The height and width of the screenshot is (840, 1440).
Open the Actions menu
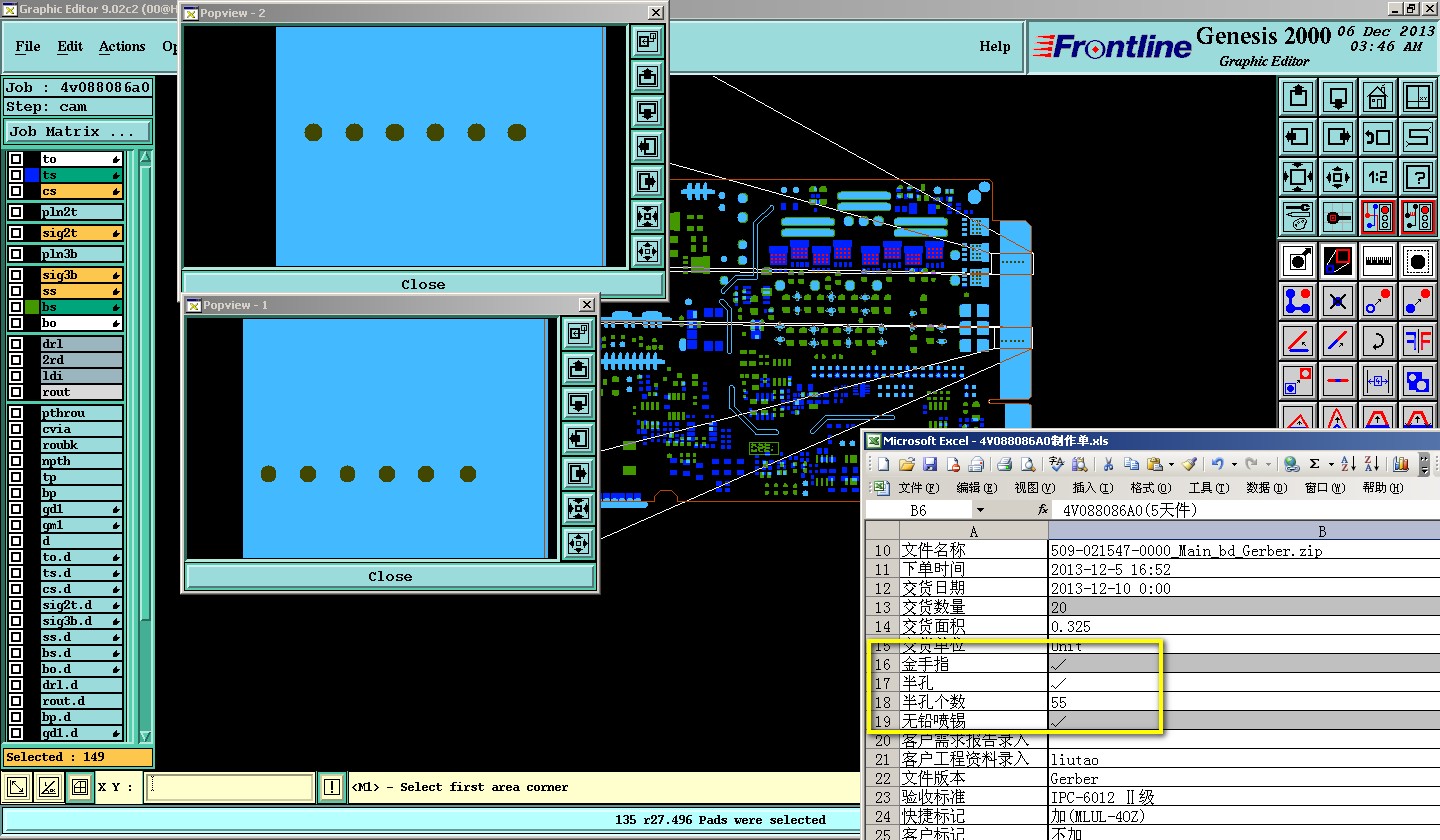tap(122, 46)
